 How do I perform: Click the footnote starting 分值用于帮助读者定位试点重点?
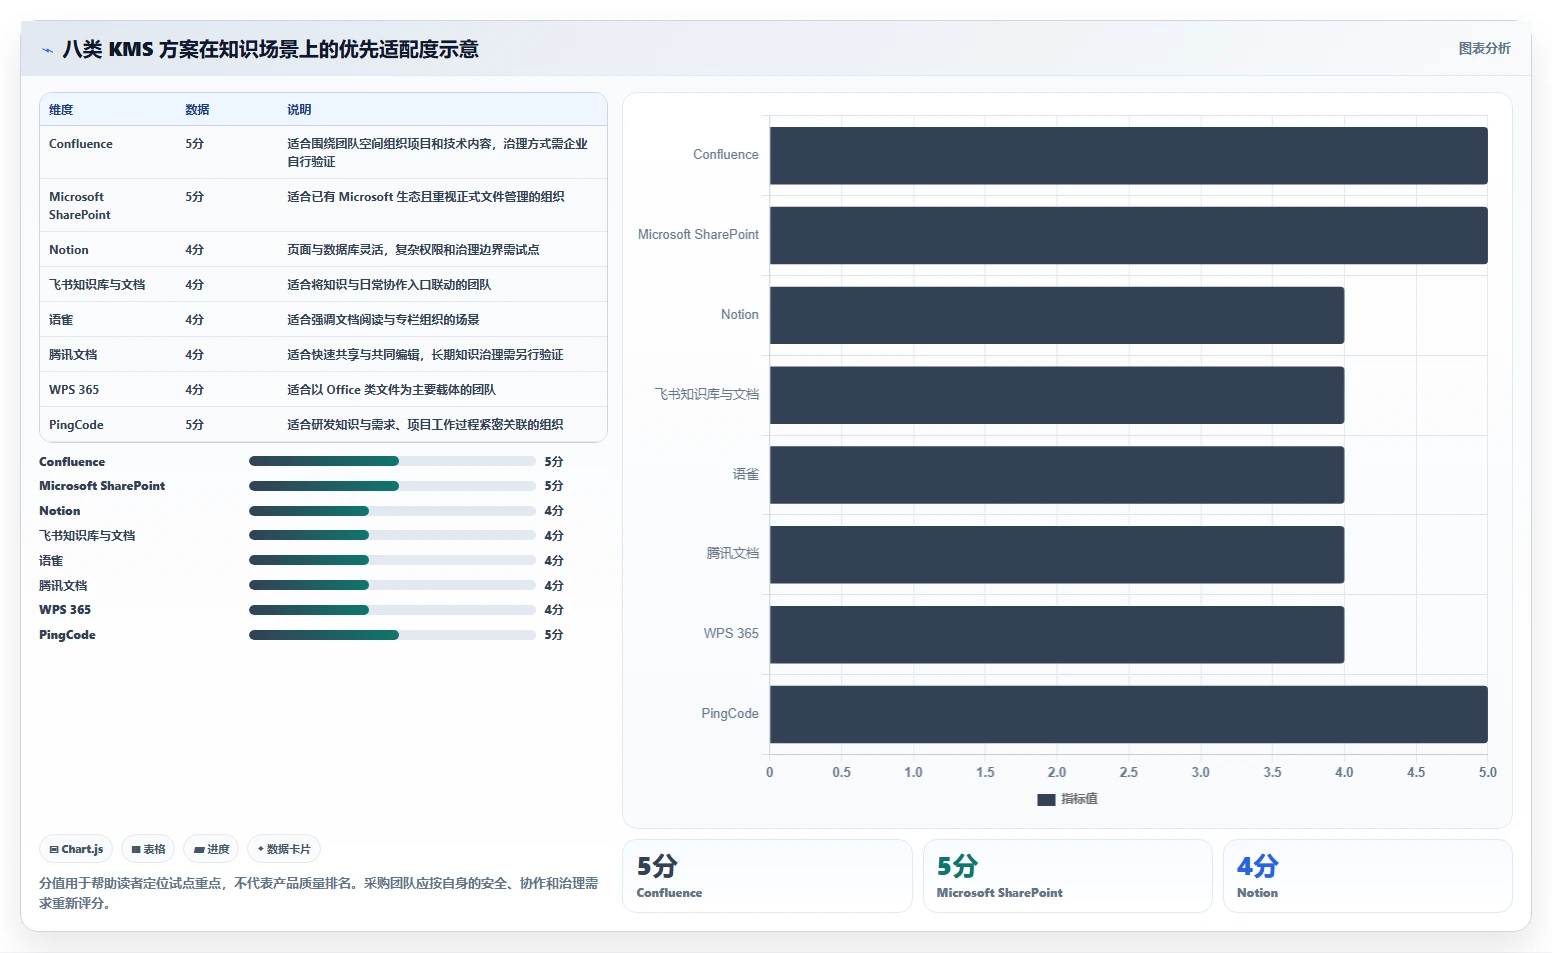pos(319,893)
